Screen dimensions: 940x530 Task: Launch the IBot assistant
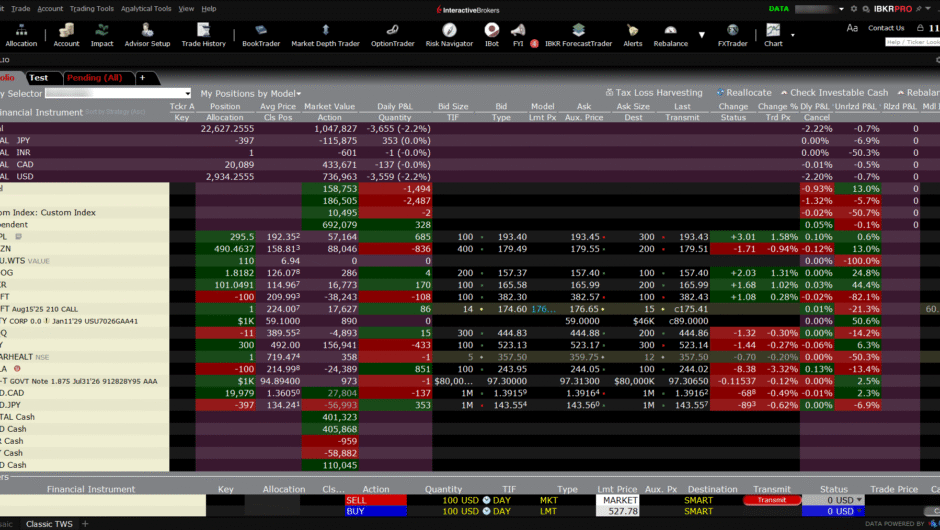(x=491, y=35)
